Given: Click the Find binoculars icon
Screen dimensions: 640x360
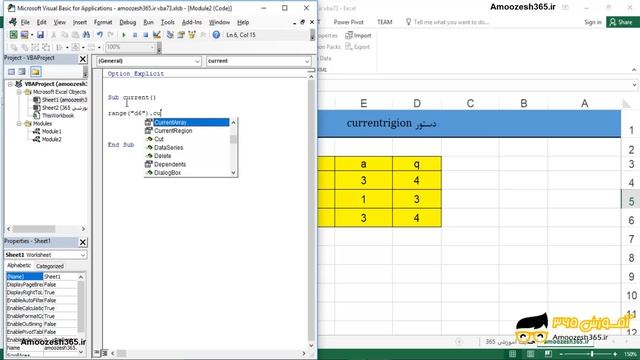Looking at the screenshot, I should pos(86,35).
